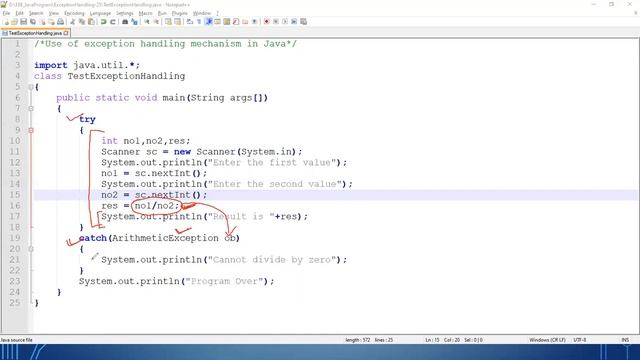
Task: Click 'Program Over' string on line 23
Action: click(224, 281)
